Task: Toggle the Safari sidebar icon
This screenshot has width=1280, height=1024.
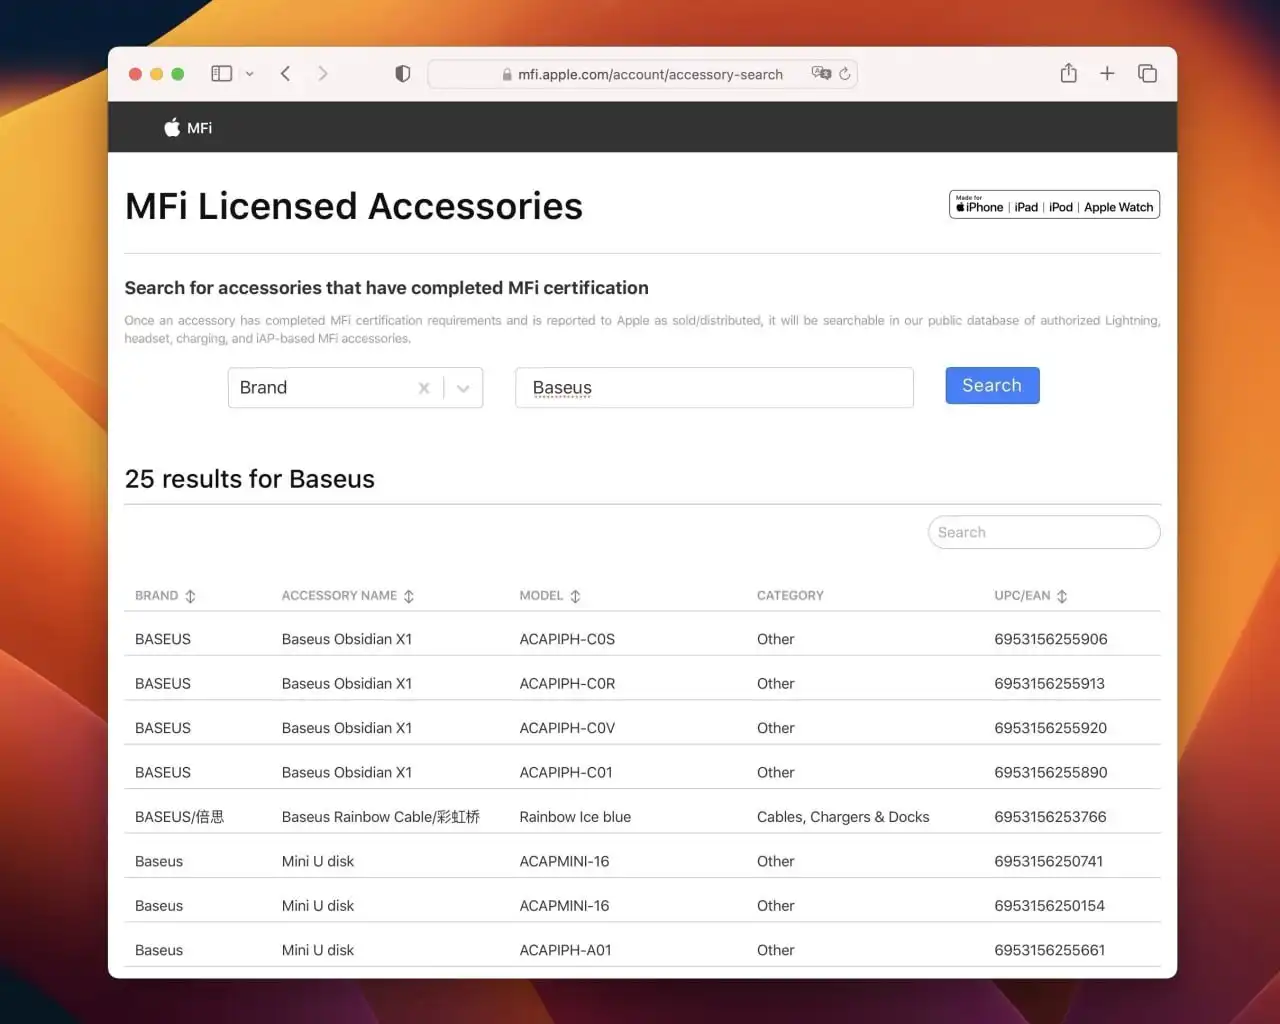Action: point(222,74)
